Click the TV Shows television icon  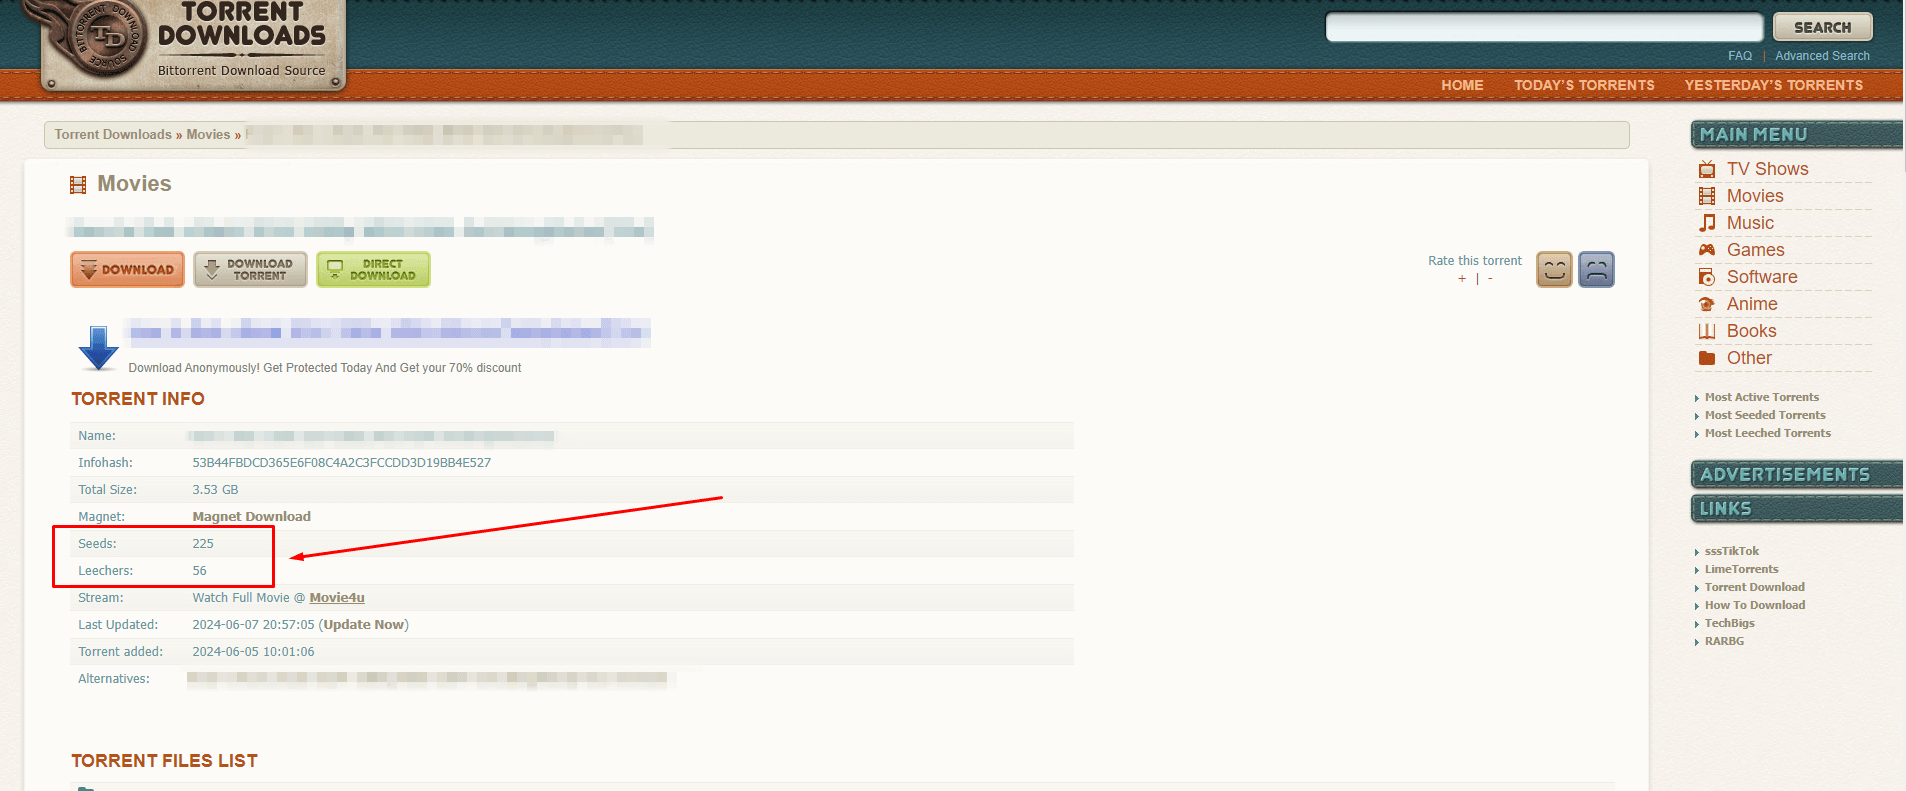1707,169
